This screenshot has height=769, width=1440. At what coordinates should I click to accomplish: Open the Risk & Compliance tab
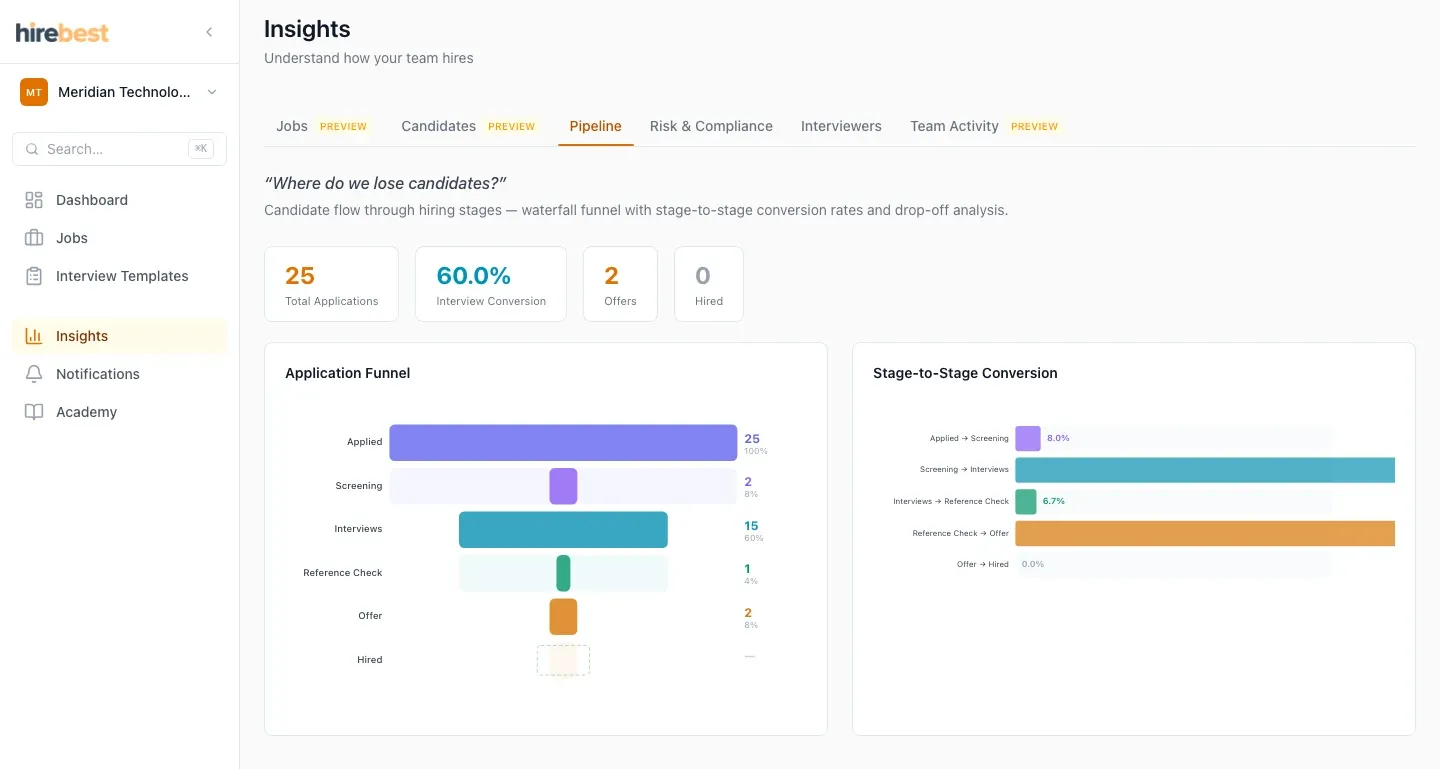711,126
